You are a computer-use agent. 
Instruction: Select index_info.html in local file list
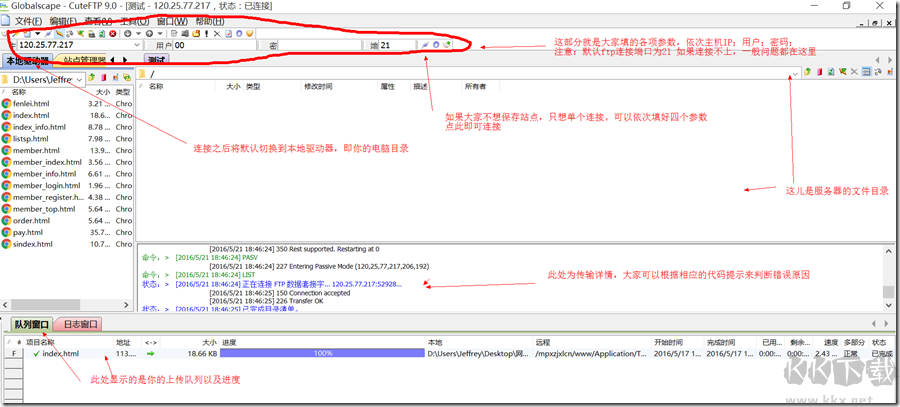click(x=39, y=127)
